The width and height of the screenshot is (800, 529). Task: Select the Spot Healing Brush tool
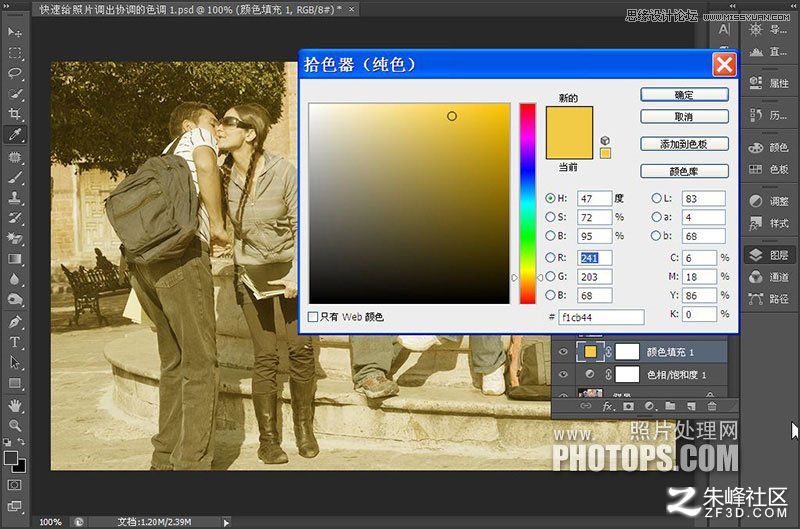point(15,157)
